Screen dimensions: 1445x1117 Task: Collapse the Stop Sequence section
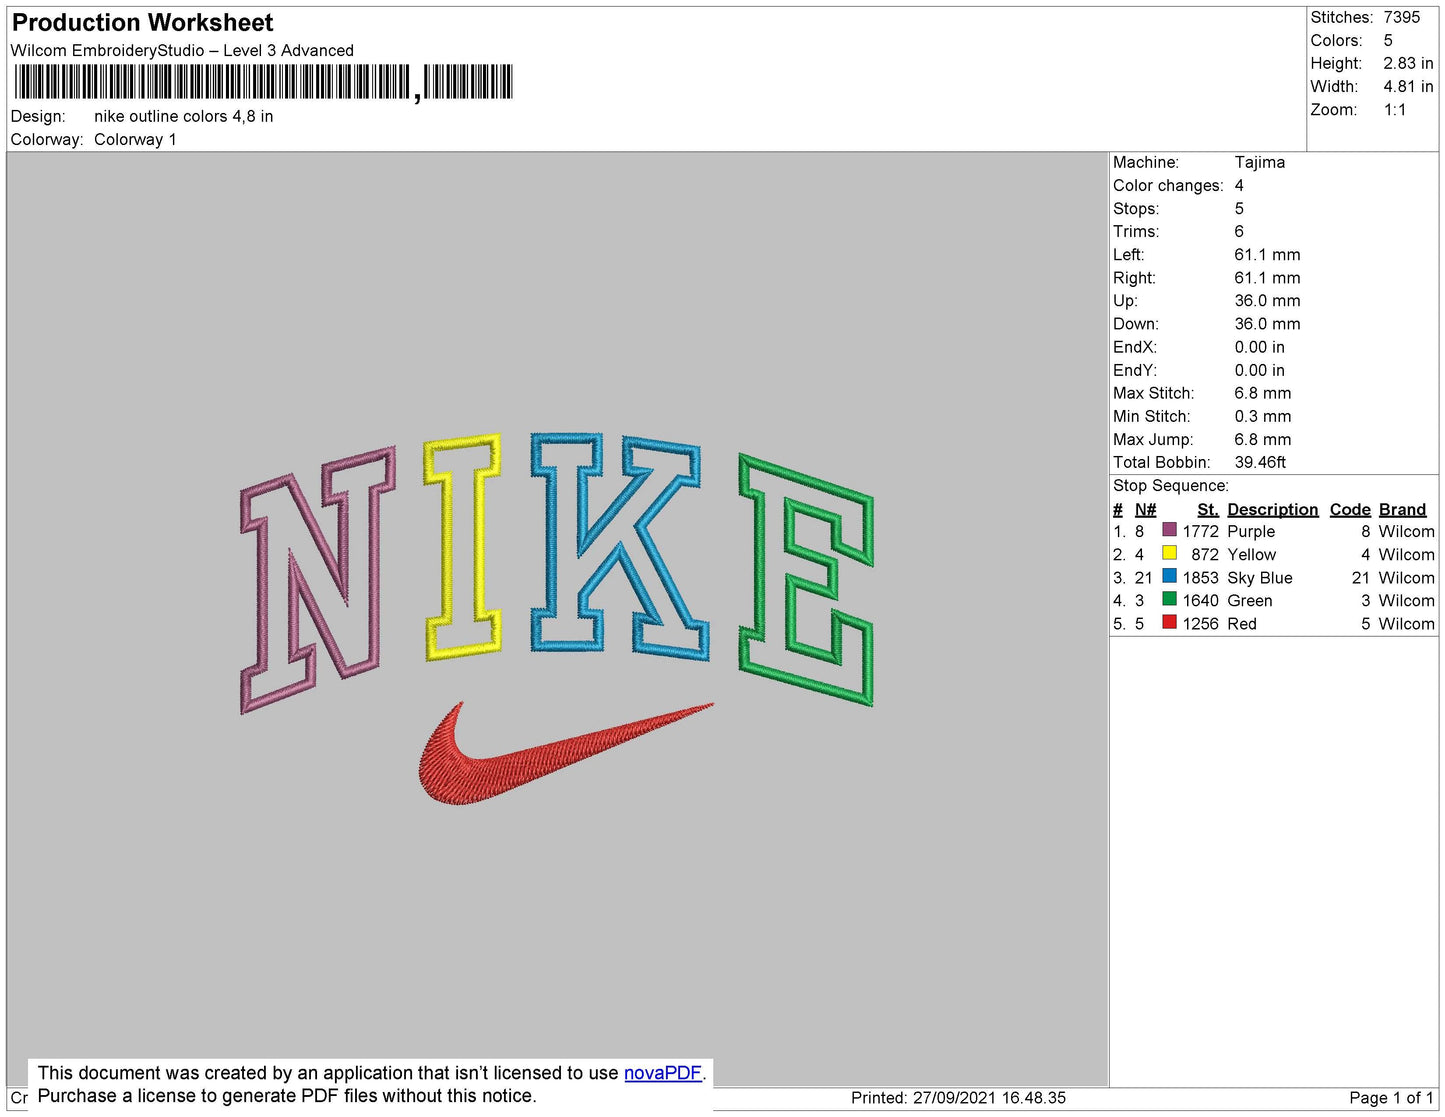coord(1170,485)
